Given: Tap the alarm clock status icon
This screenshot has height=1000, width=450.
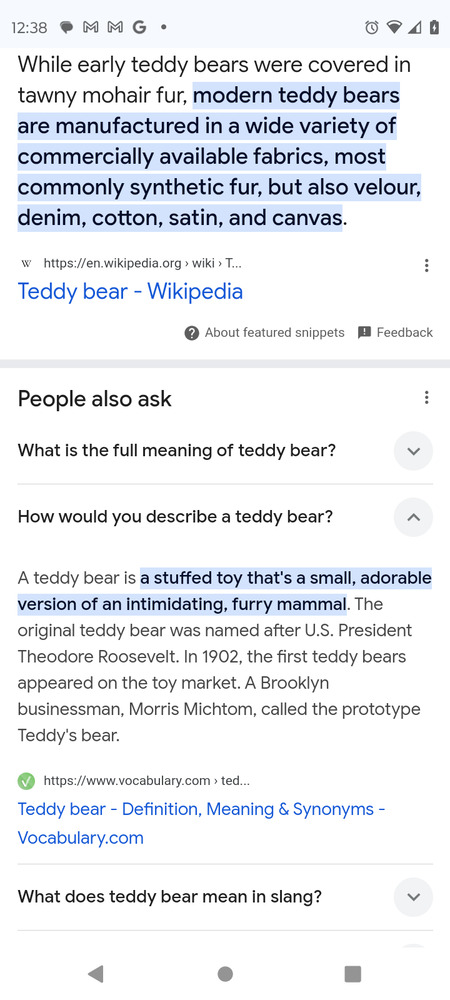Looking at the screenshot, I should click(x=372, y=27).
